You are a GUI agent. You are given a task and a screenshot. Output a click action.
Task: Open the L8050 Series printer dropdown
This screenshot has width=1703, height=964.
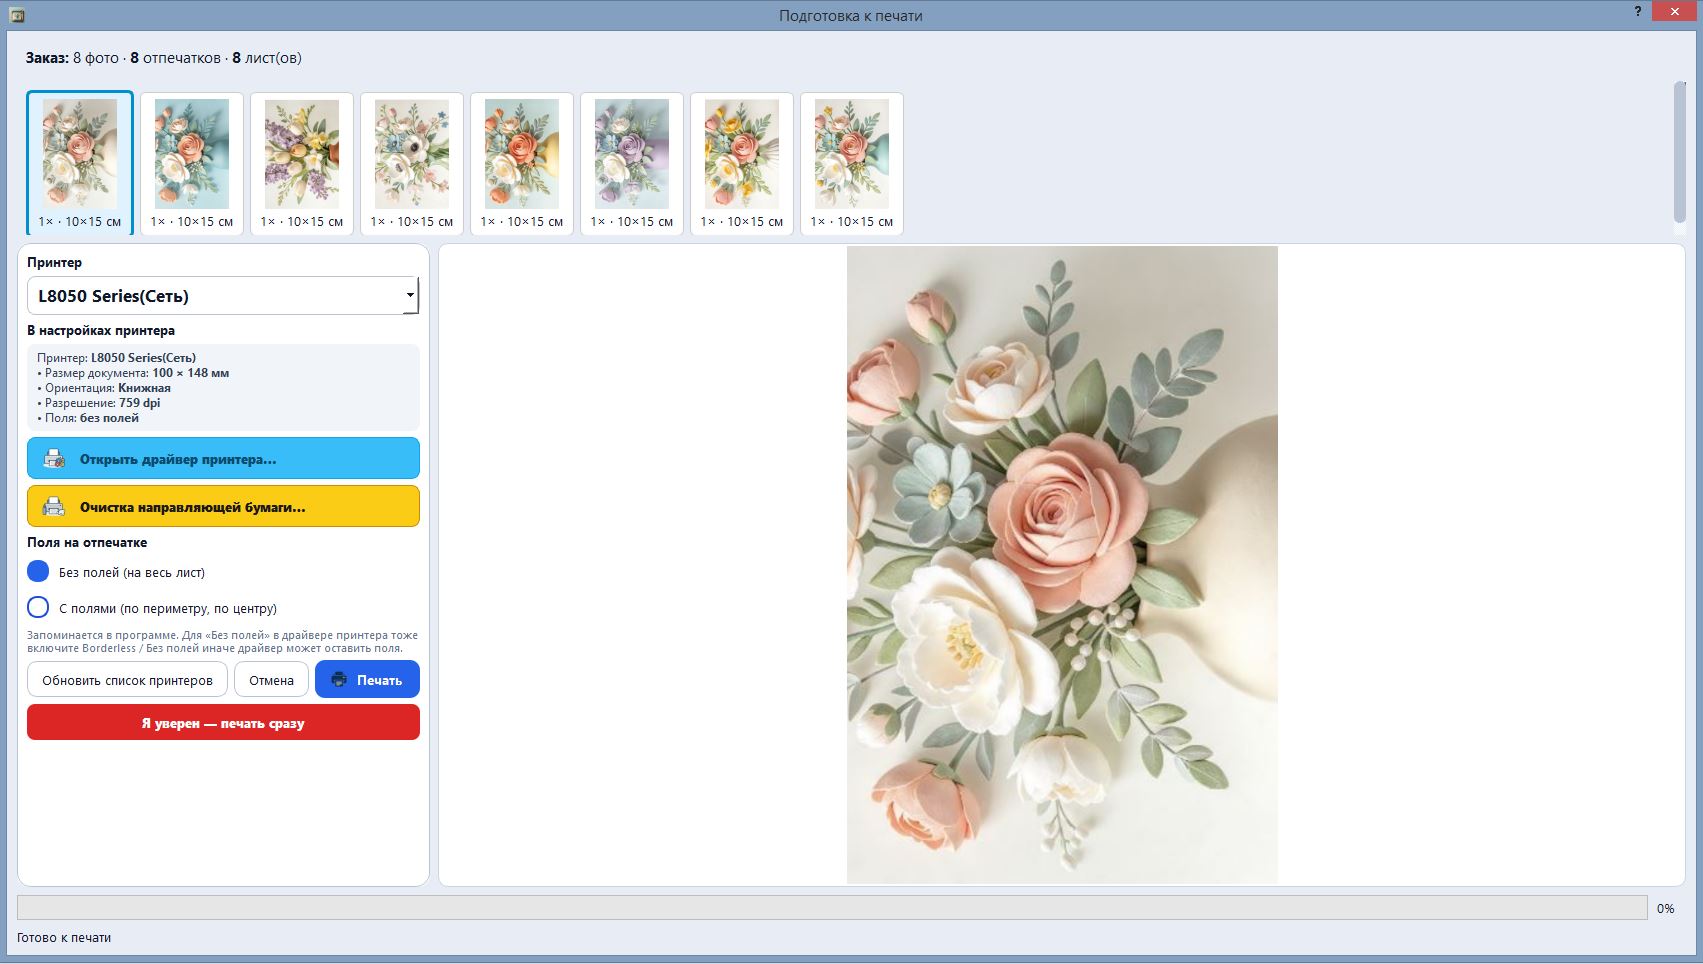pyautogui.click(x=223, y=296)
